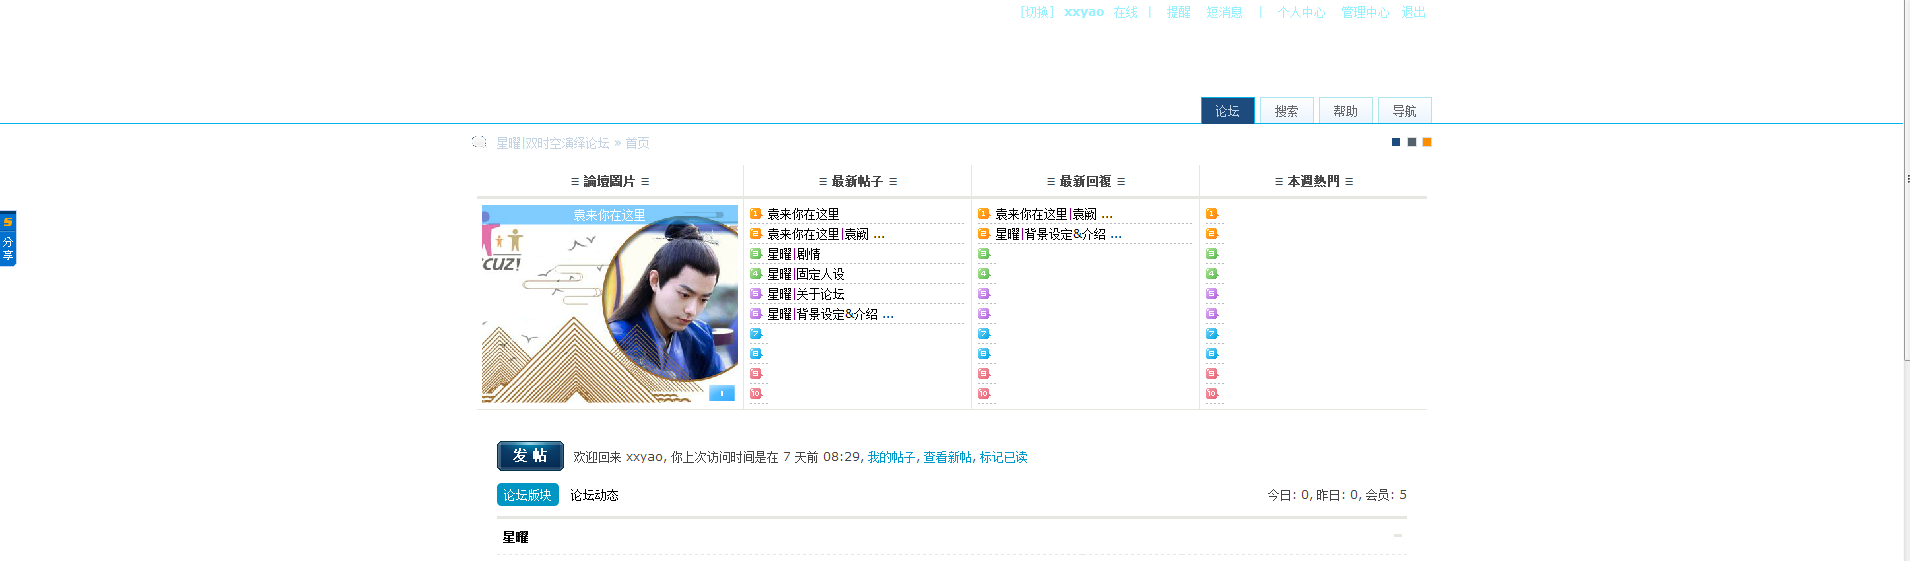Open the 导航 tab
The image size is (1910, 561).
pyautogui.click(x=1404, y=111)
